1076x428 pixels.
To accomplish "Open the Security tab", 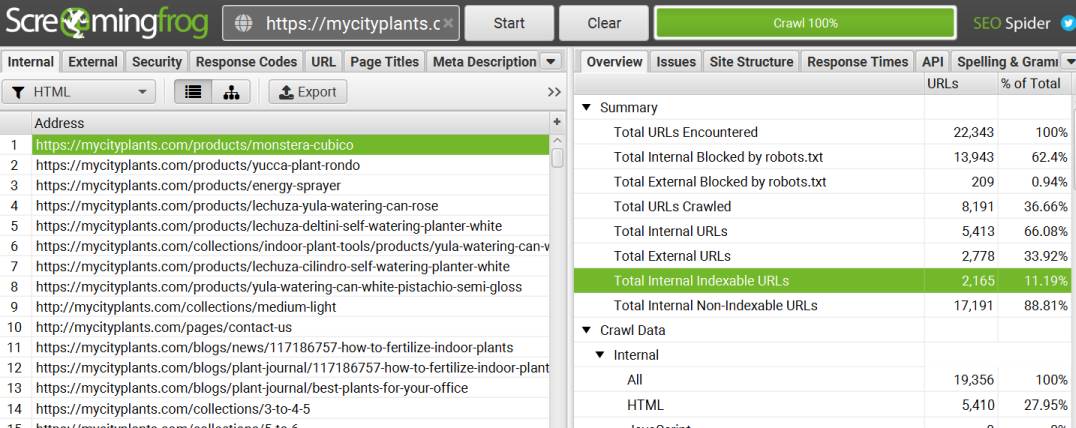I will 156,62.
